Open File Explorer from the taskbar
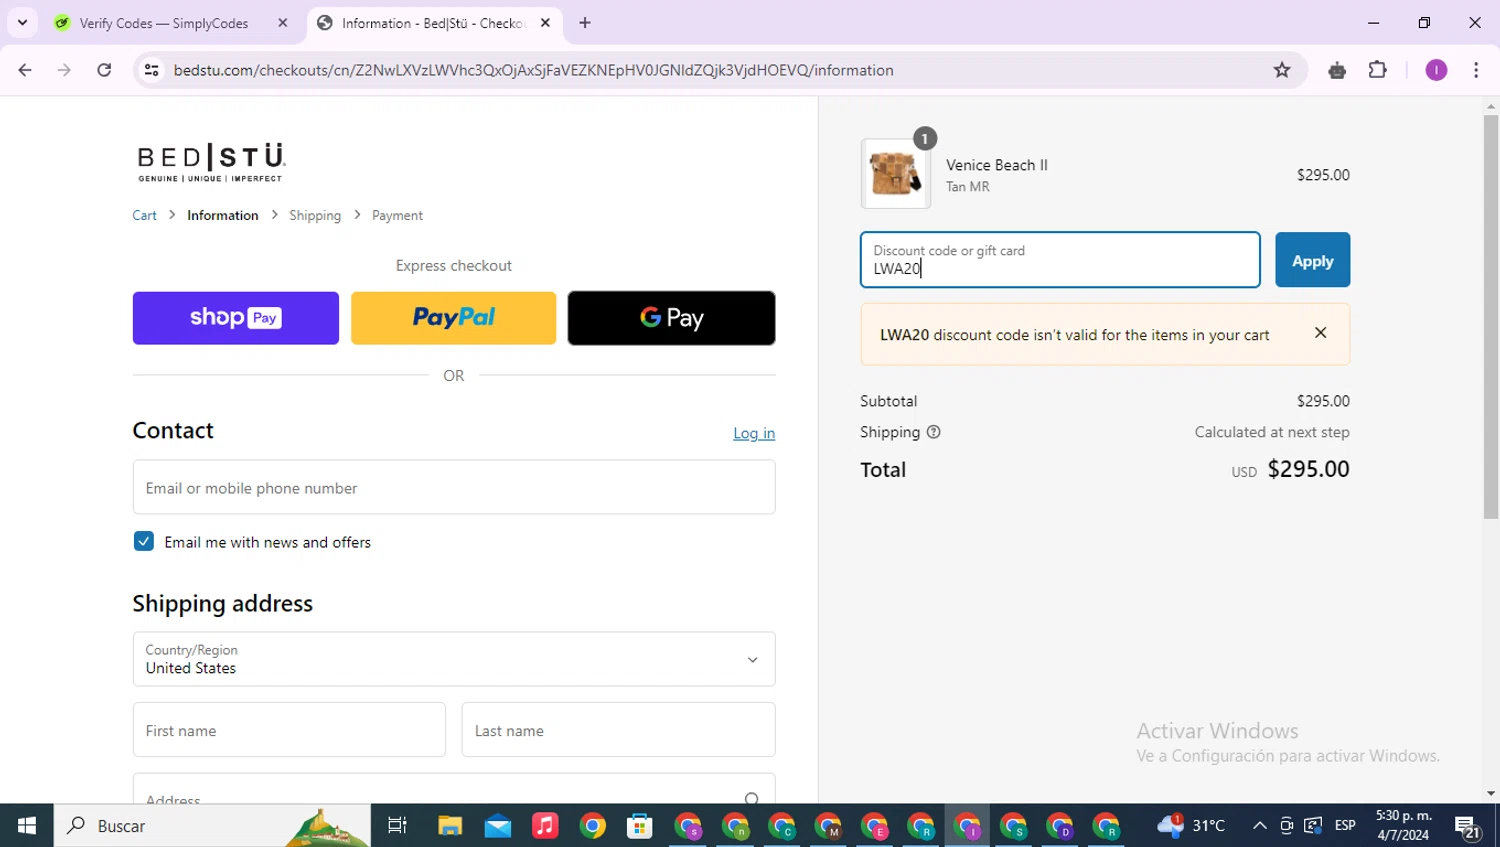 click(x=450, y=826)
